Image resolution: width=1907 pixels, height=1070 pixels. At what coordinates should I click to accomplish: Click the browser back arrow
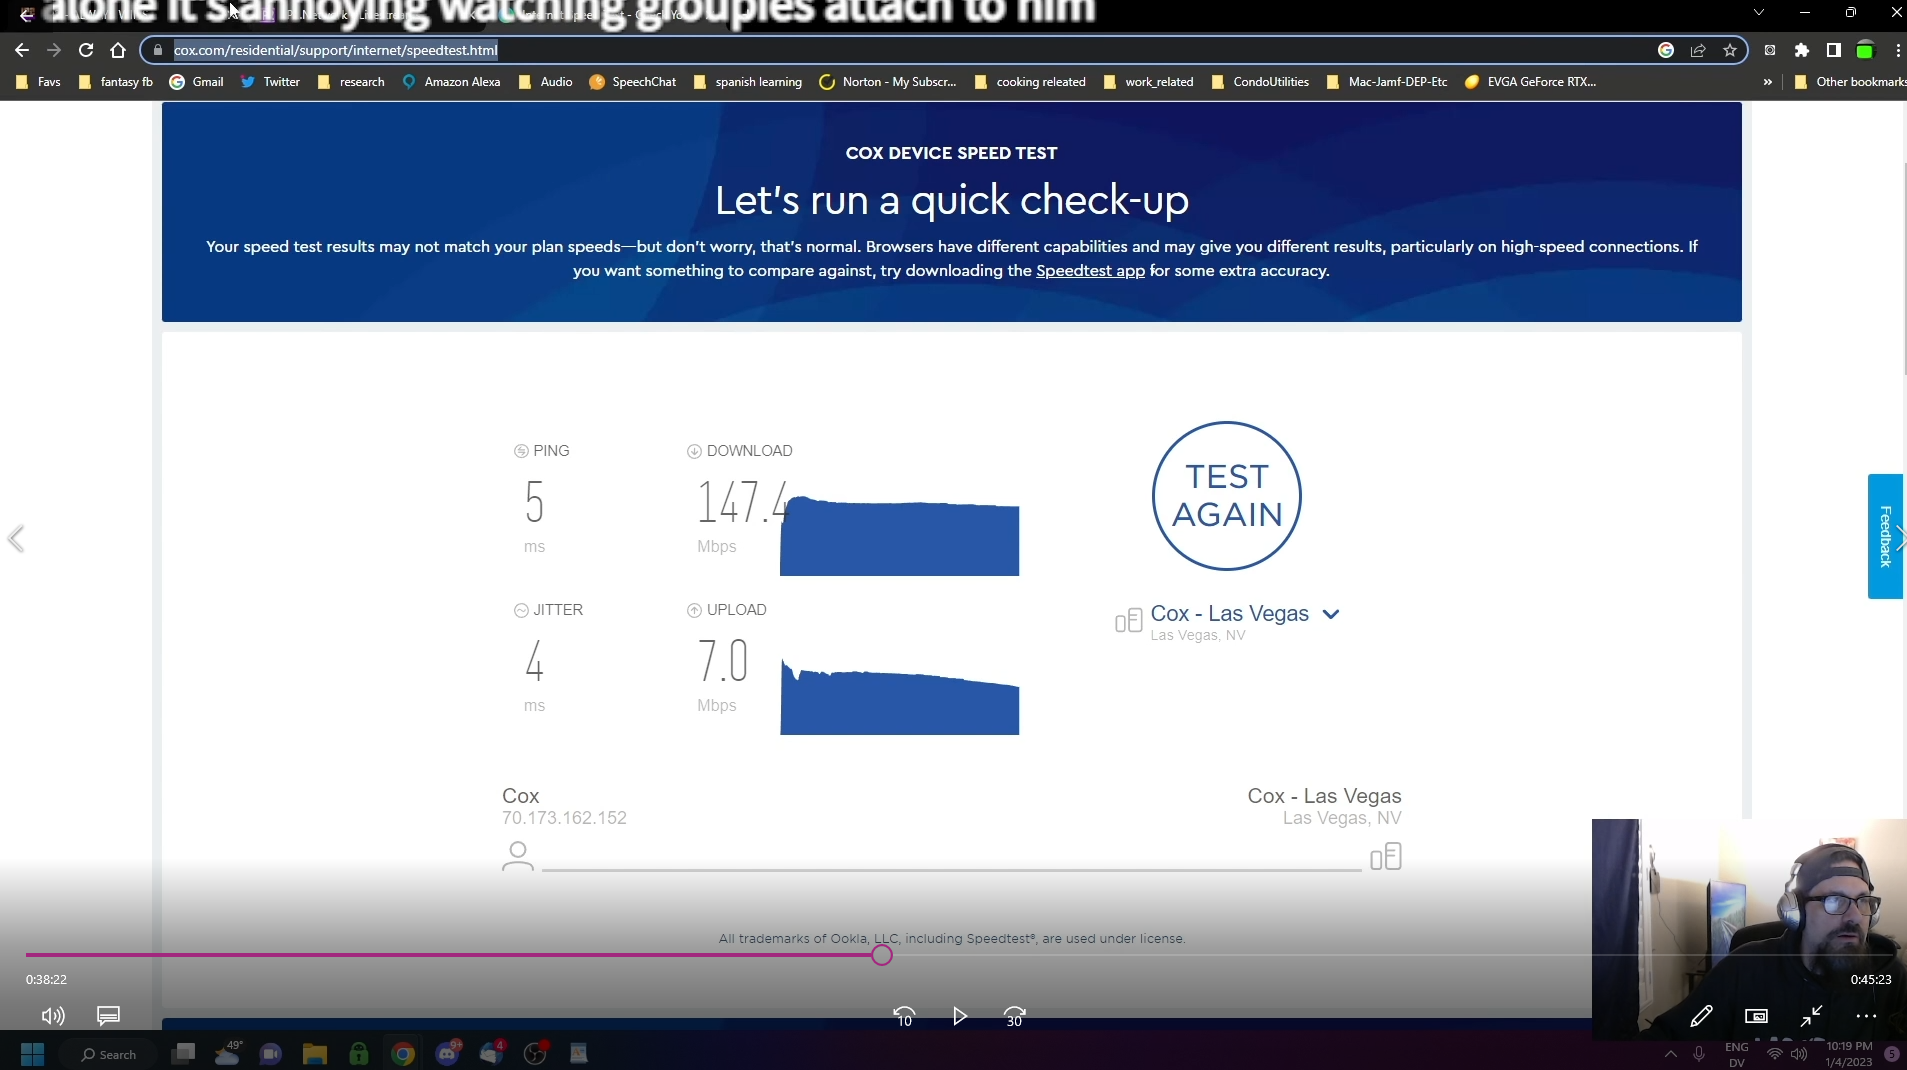22,50
